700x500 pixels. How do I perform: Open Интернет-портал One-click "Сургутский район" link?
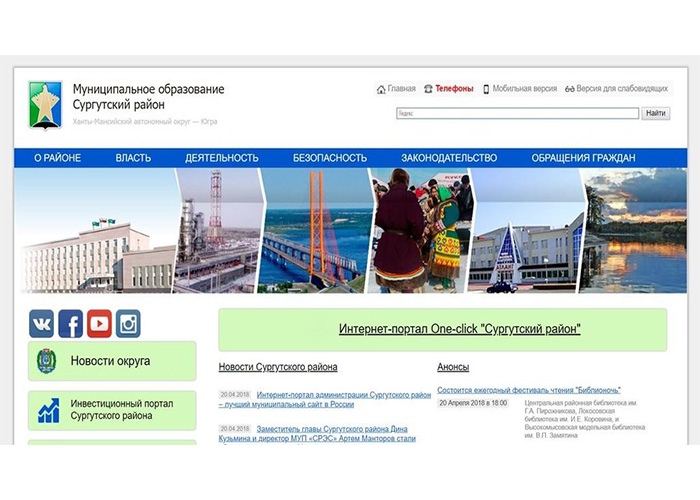pos(460,329)
